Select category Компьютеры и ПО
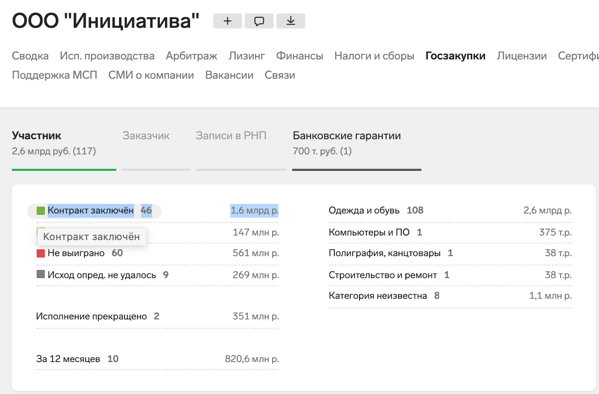Viewport: 599px width, 394px height. point(375,232)
